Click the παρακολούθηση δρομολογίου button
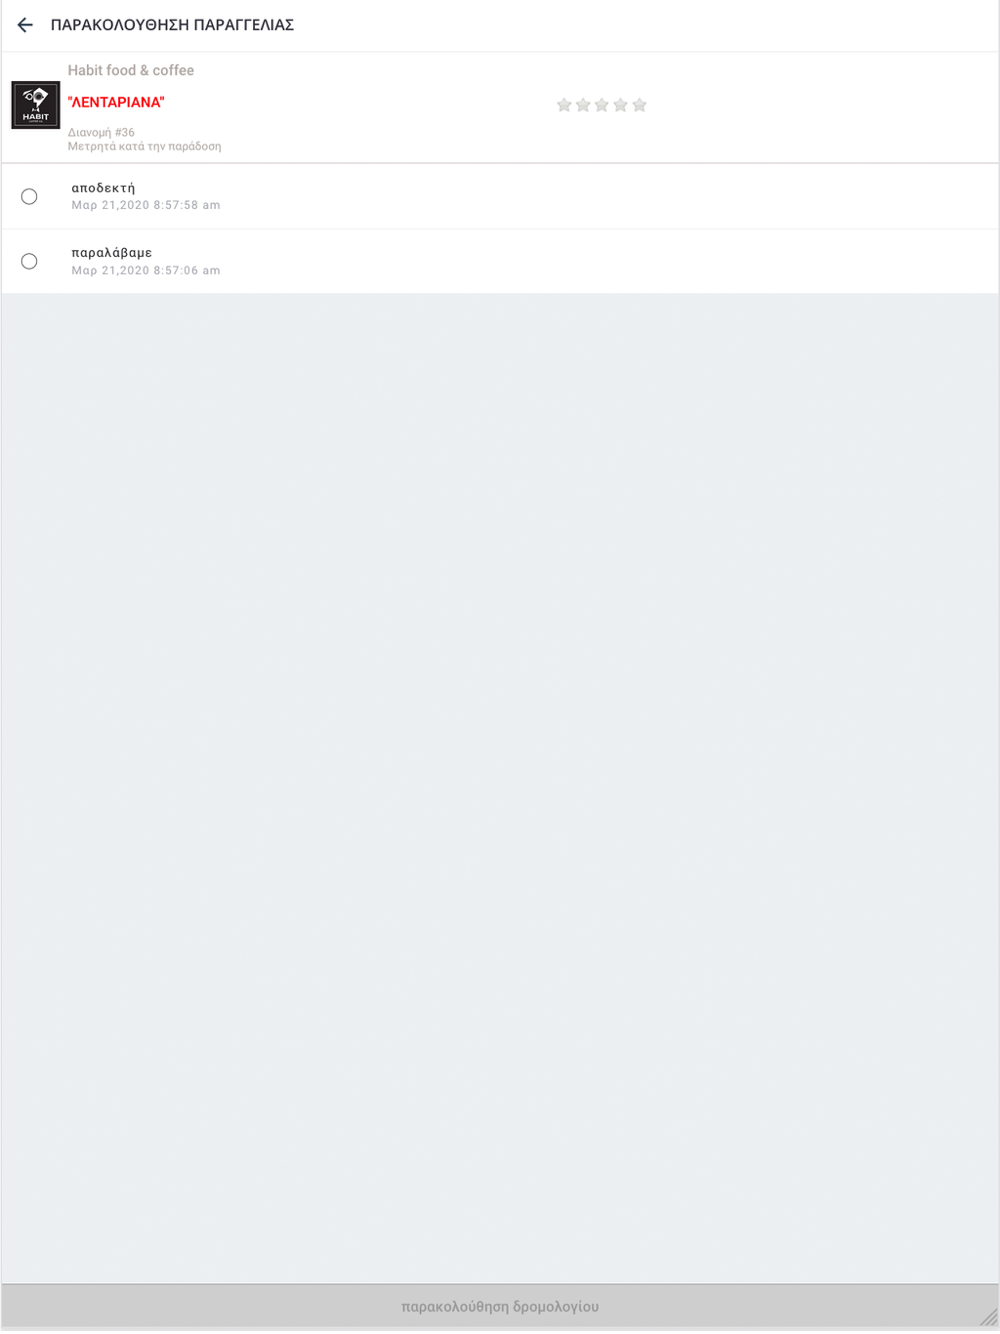The image size is (1000, 1334). tap(500, 1306)
